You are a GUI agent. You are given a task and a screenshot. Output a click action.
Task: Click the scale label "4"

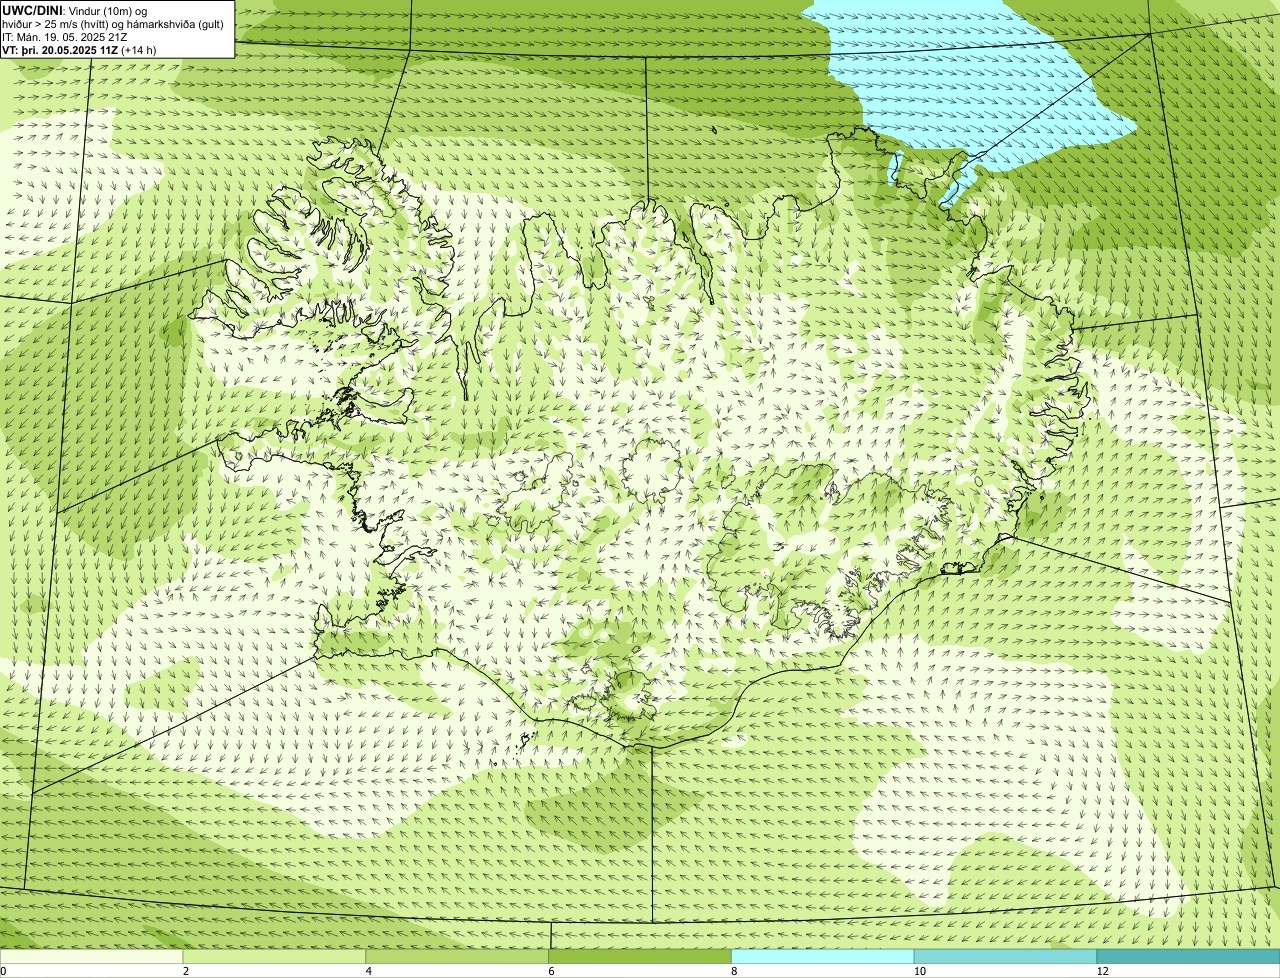(x=369, y=971)
